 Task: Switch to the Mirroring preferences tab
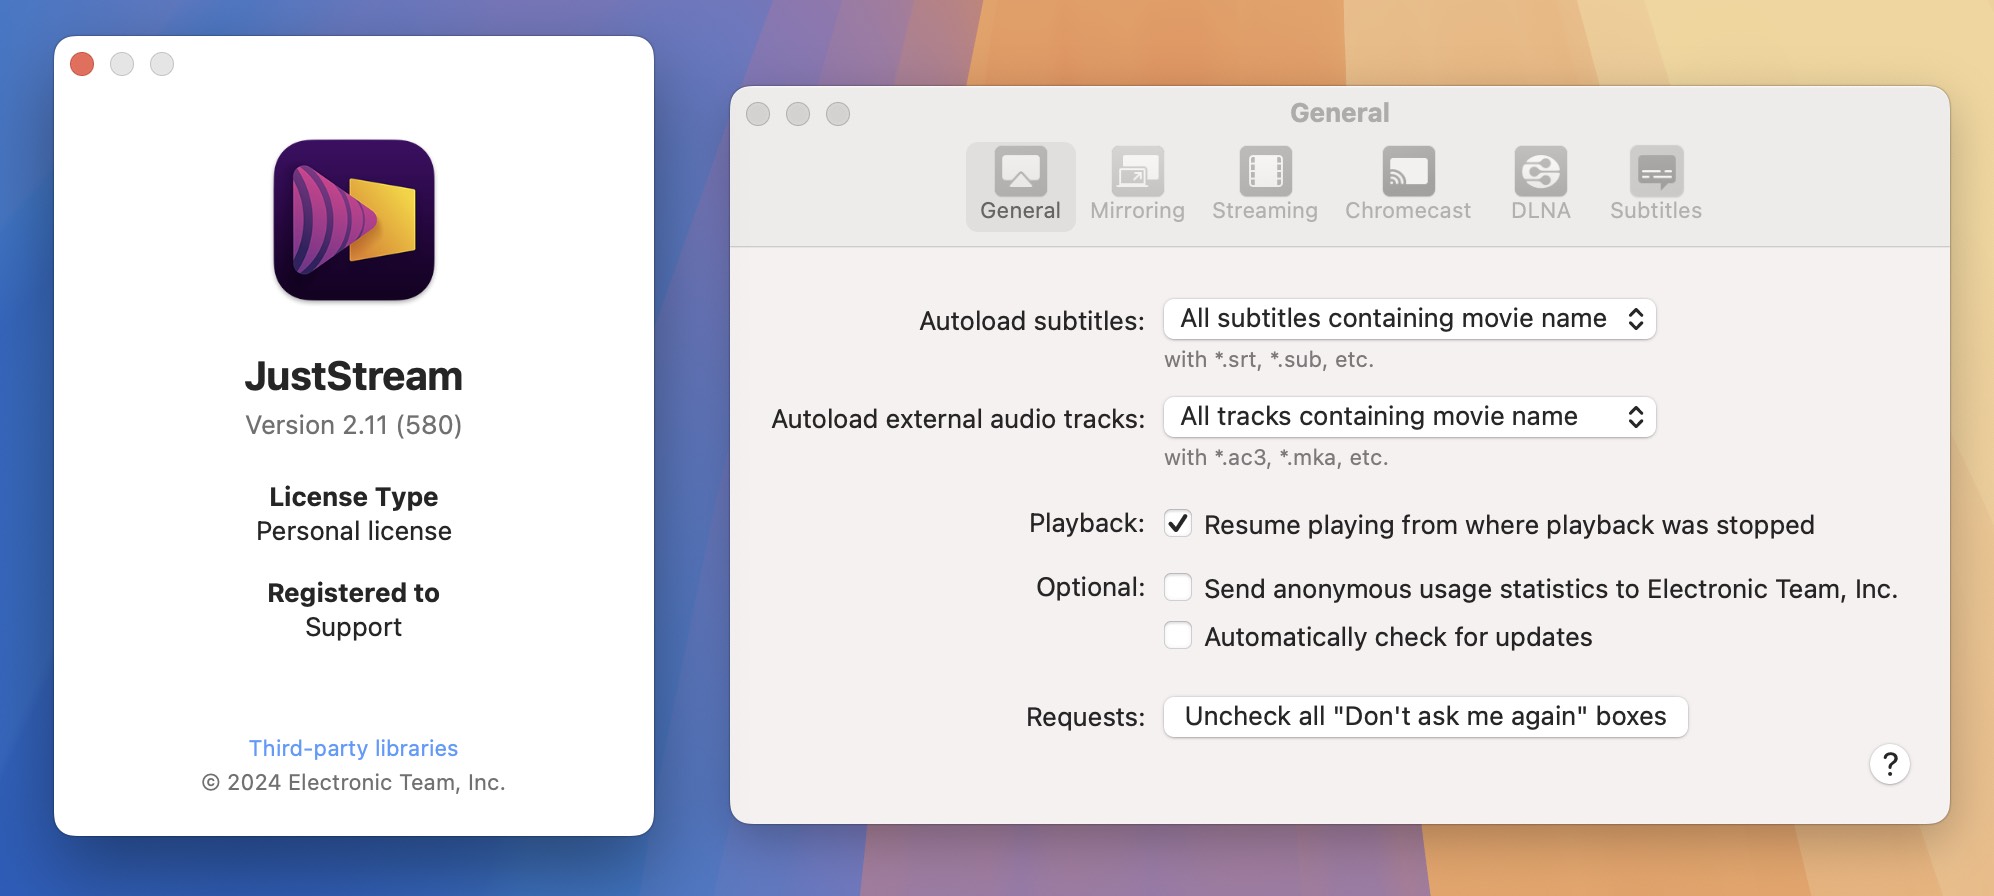click(1137, 186)
